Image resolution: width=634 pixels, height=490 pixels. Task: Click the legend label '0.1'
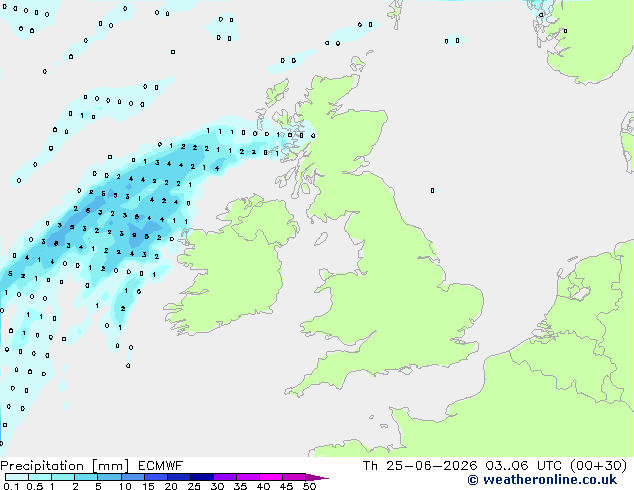pos(11,486)
